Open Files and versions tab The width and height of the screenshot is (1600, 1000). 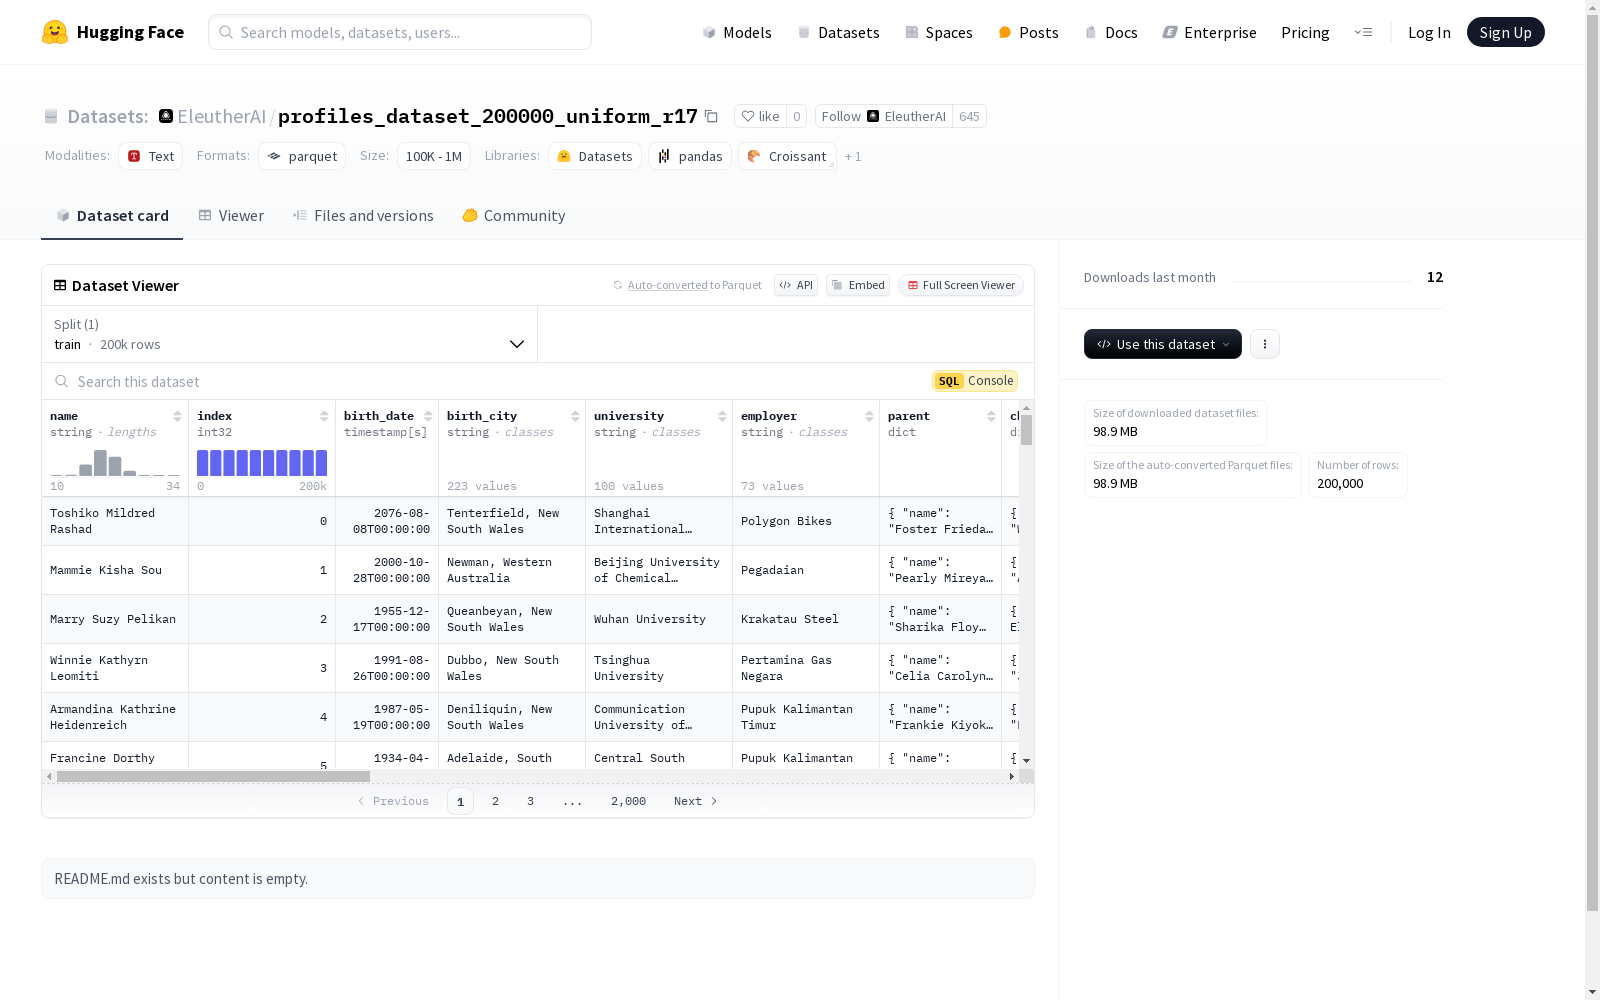click(x=363, y=216)
